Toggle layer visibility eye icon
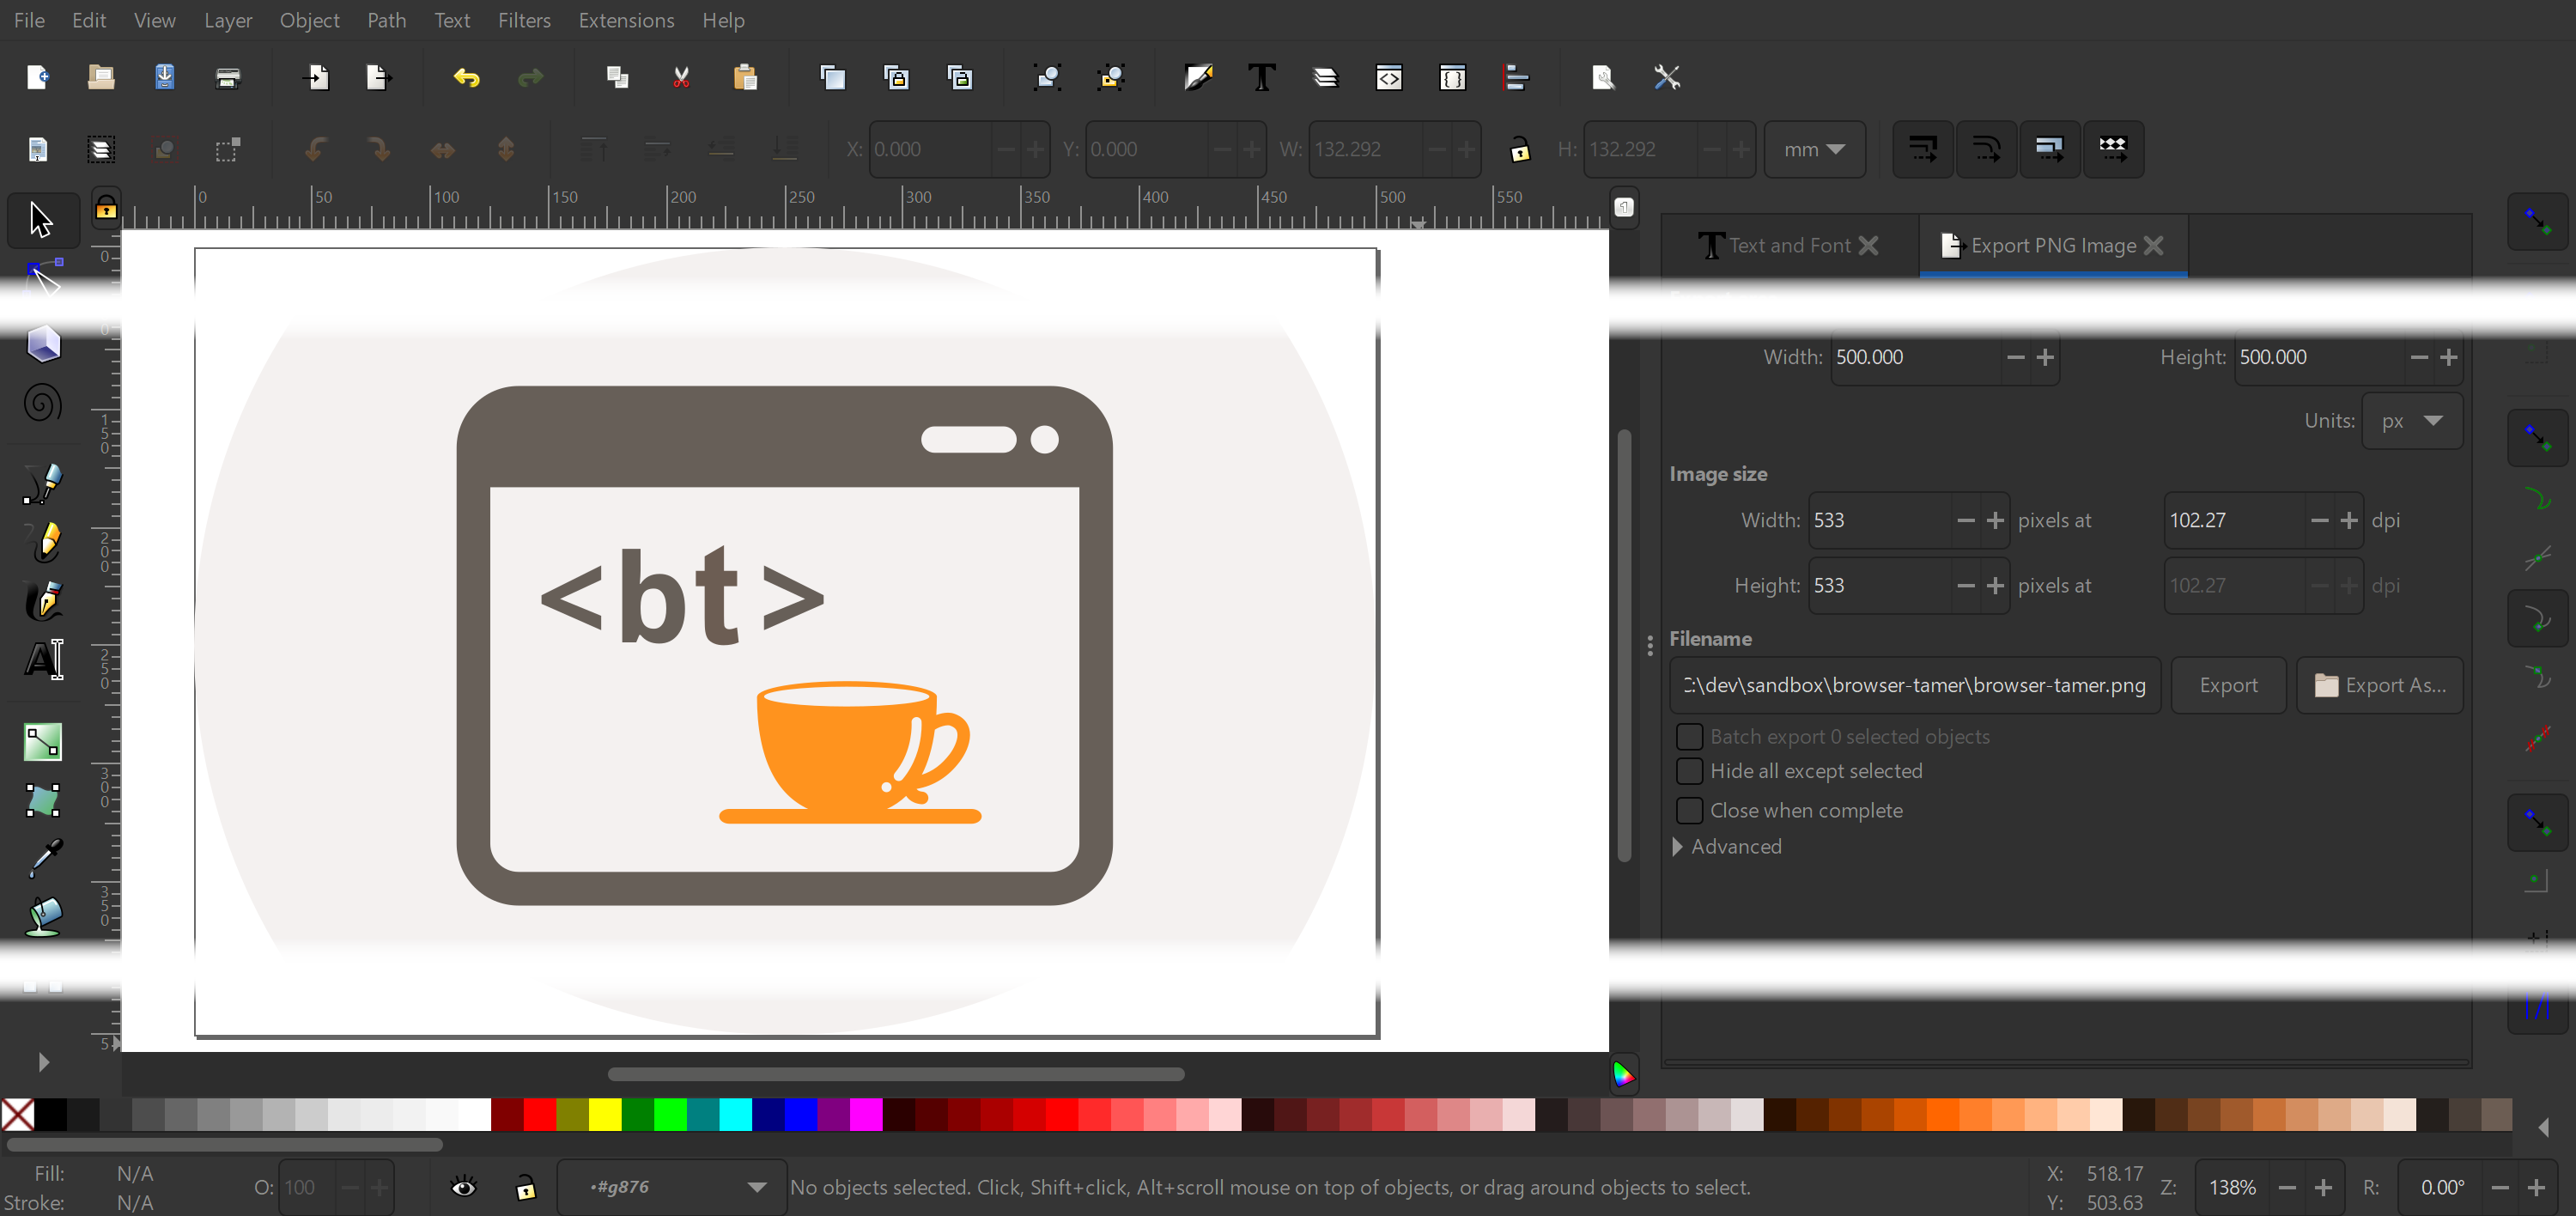 463,1187
